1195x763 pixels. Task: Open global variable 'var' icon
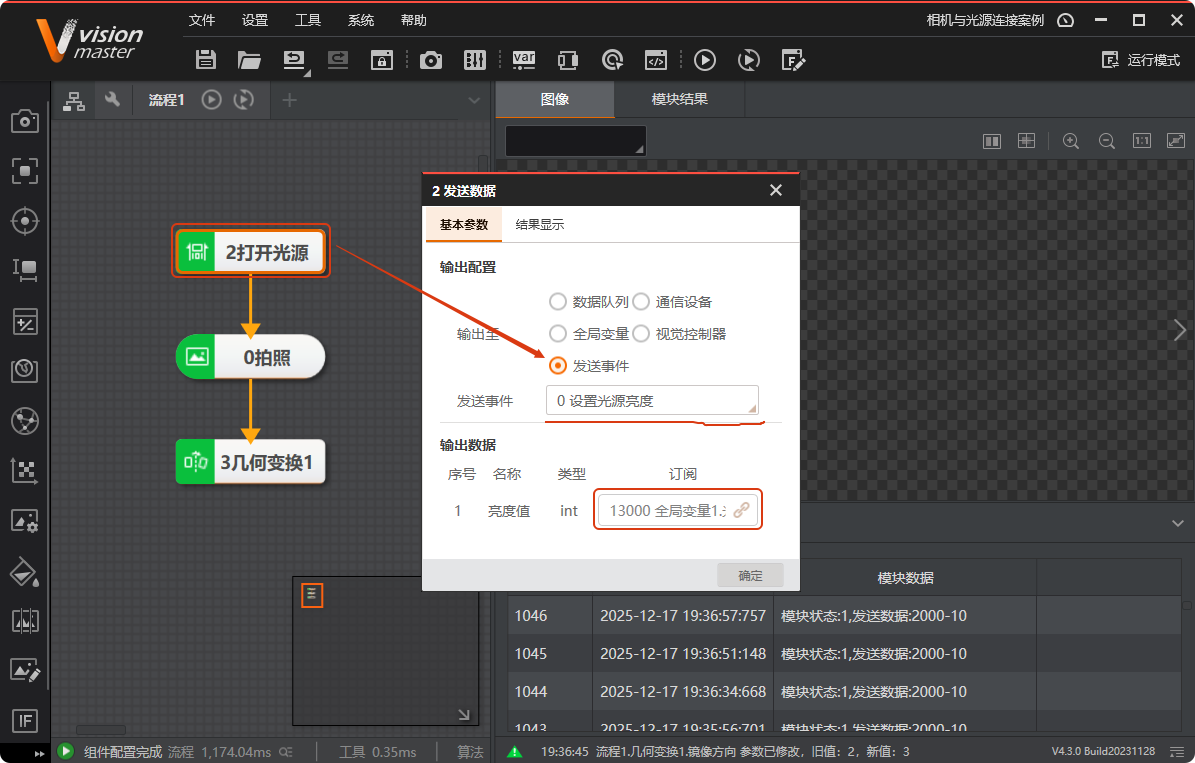point(524,59)
